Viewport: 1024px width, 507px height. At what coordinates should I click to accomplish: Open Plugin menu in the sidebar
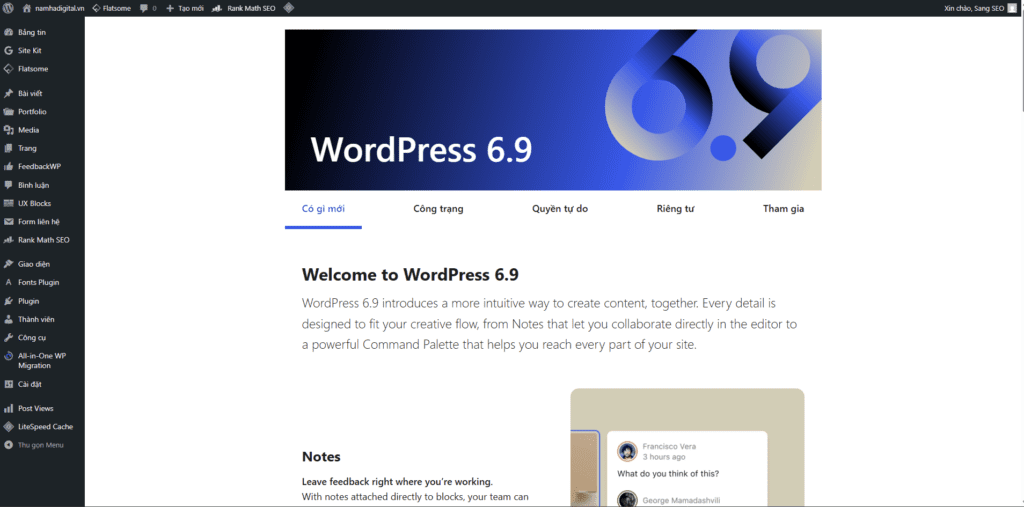point(28,301)
